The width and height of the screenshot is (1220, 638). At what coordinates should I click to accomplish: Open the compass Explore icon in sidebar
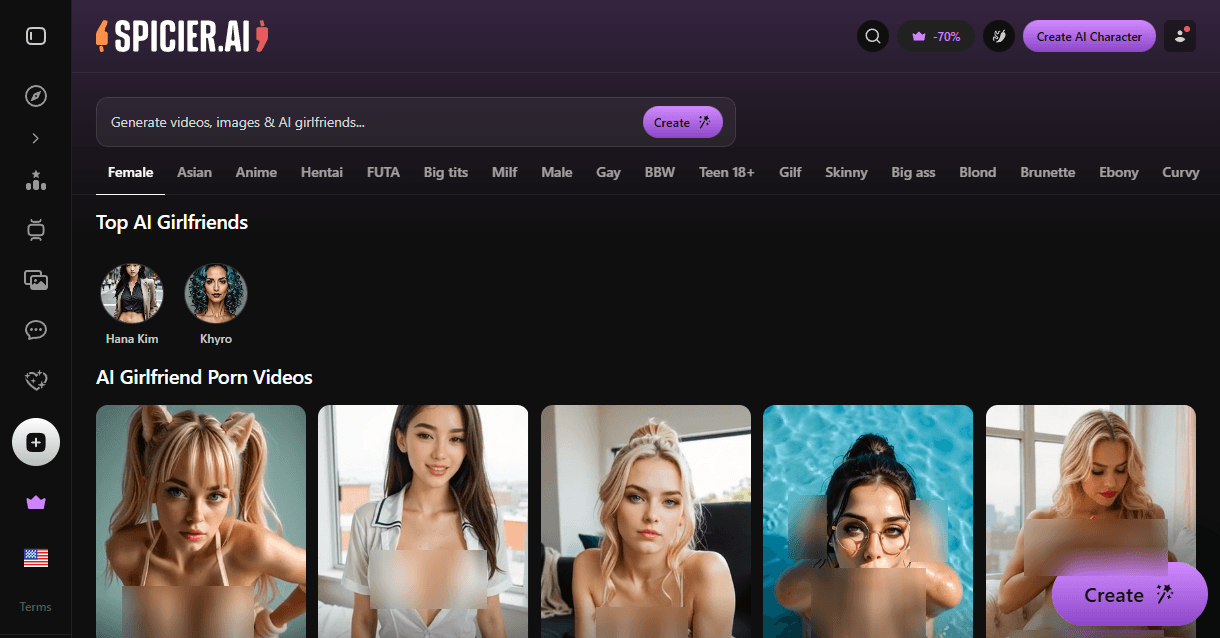36,96
